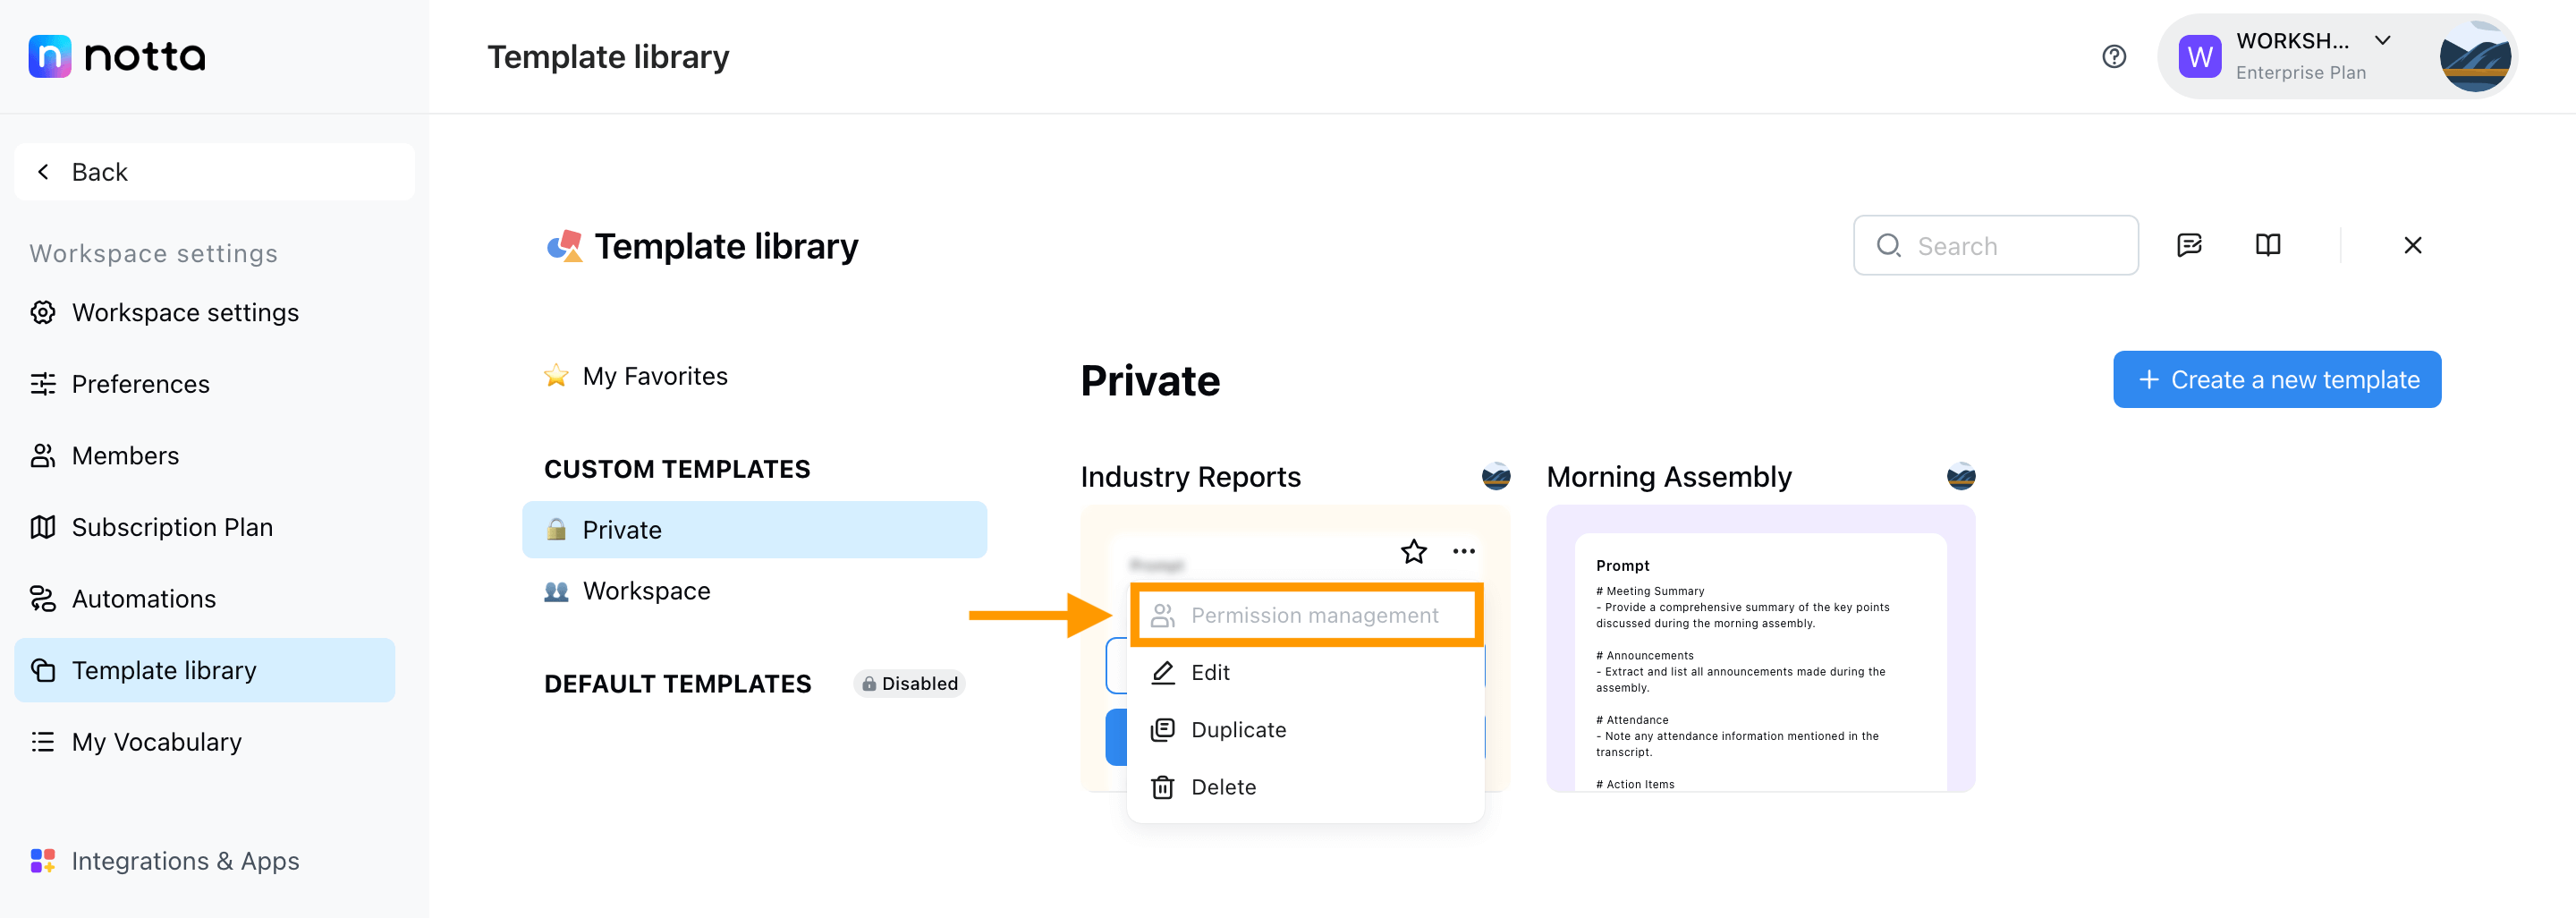Go back using the Back button

point(214,172)
